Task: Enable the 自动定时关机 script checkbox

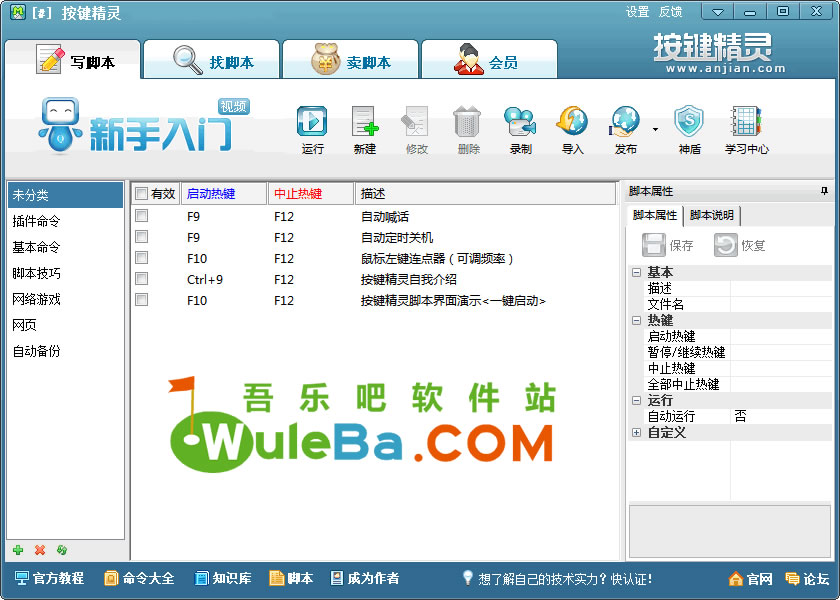Action: (x=141, y=237)
